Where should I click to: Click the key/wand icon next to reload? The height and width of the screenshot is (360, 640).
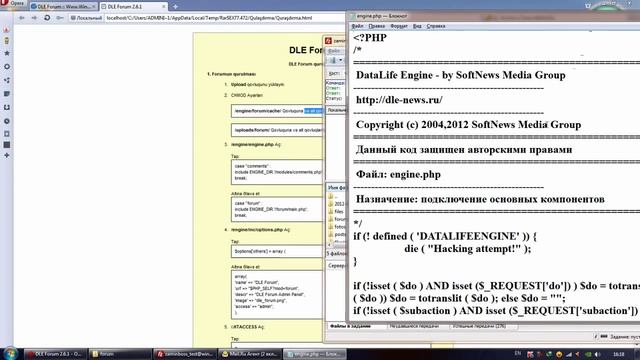click(60, 18)
